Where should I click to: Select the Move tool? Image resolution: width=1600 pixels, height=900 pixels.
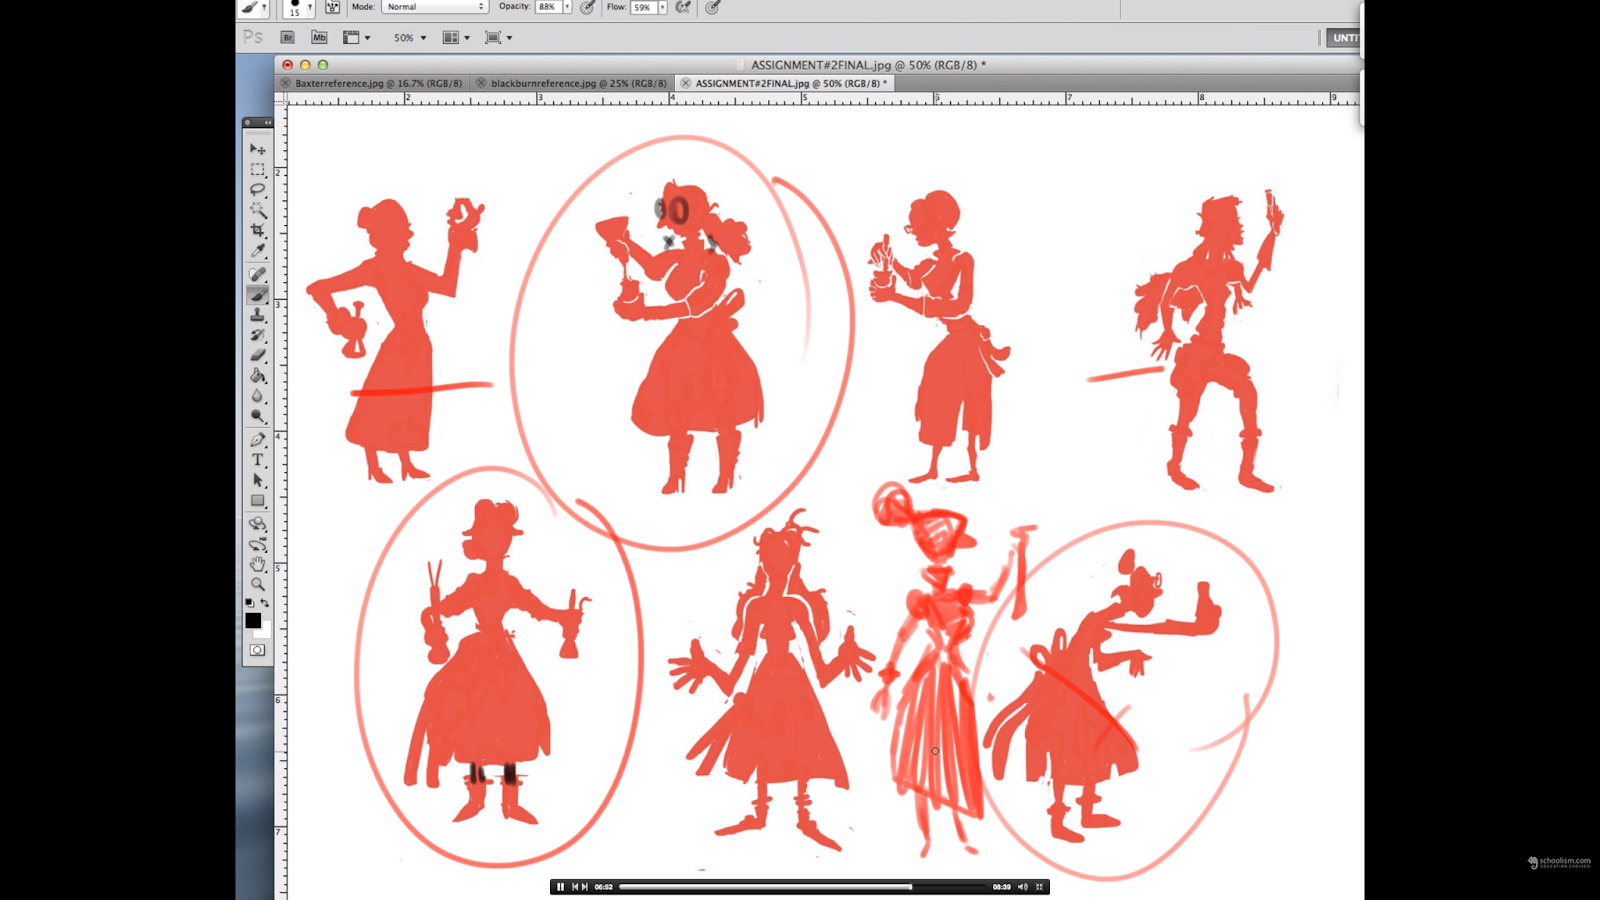pyautogui.click(x=257, y=149)
